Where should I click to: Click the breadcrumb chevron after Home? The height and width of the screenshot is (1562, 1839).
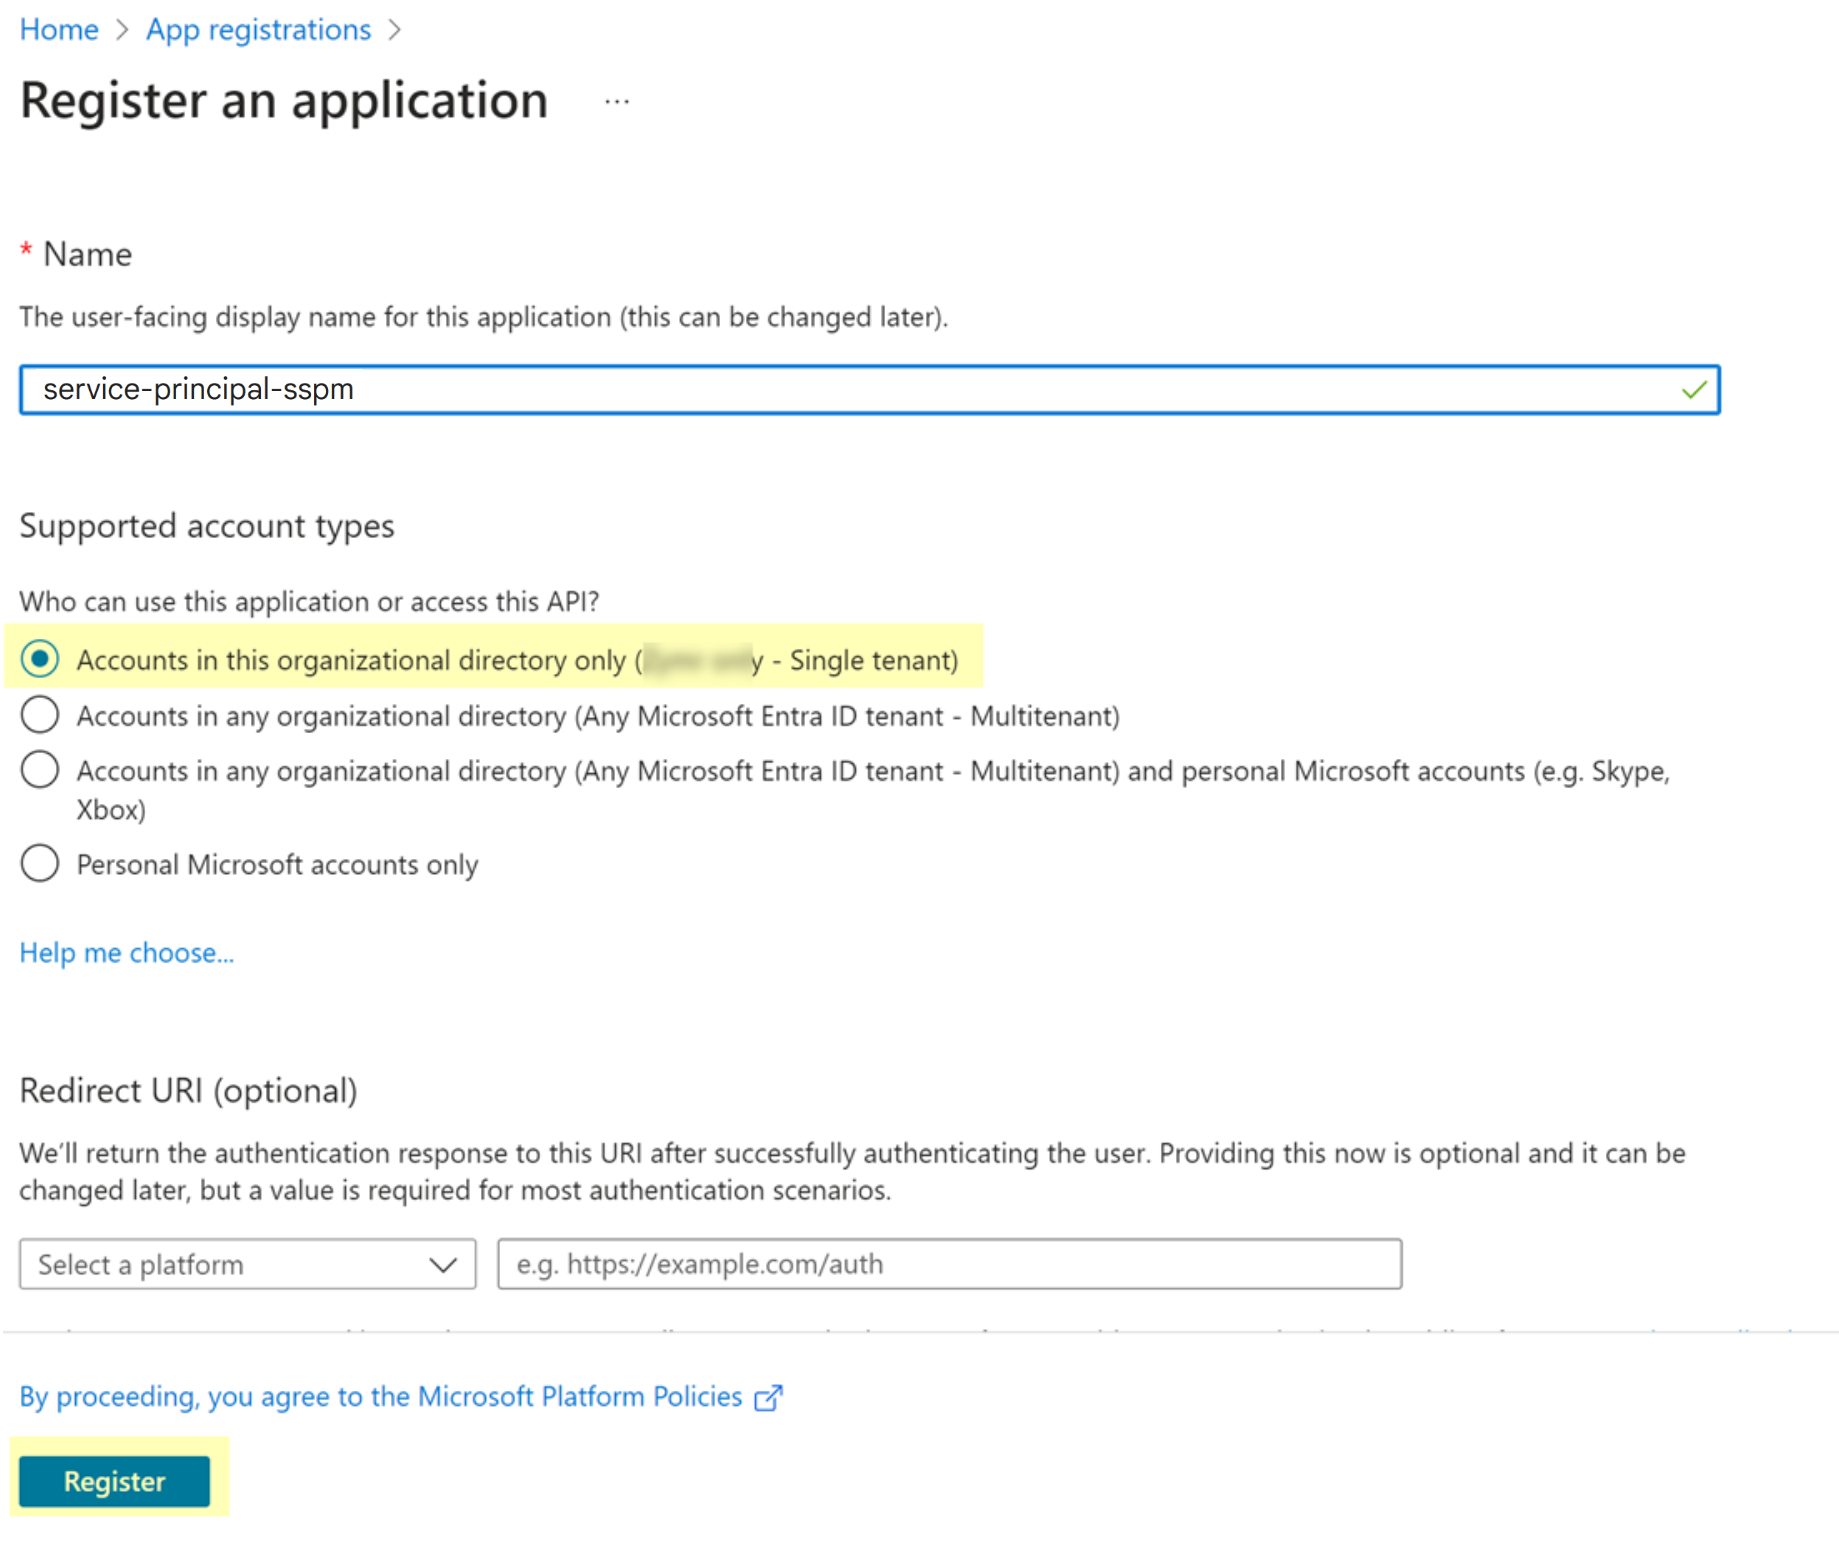click(122, 30)
